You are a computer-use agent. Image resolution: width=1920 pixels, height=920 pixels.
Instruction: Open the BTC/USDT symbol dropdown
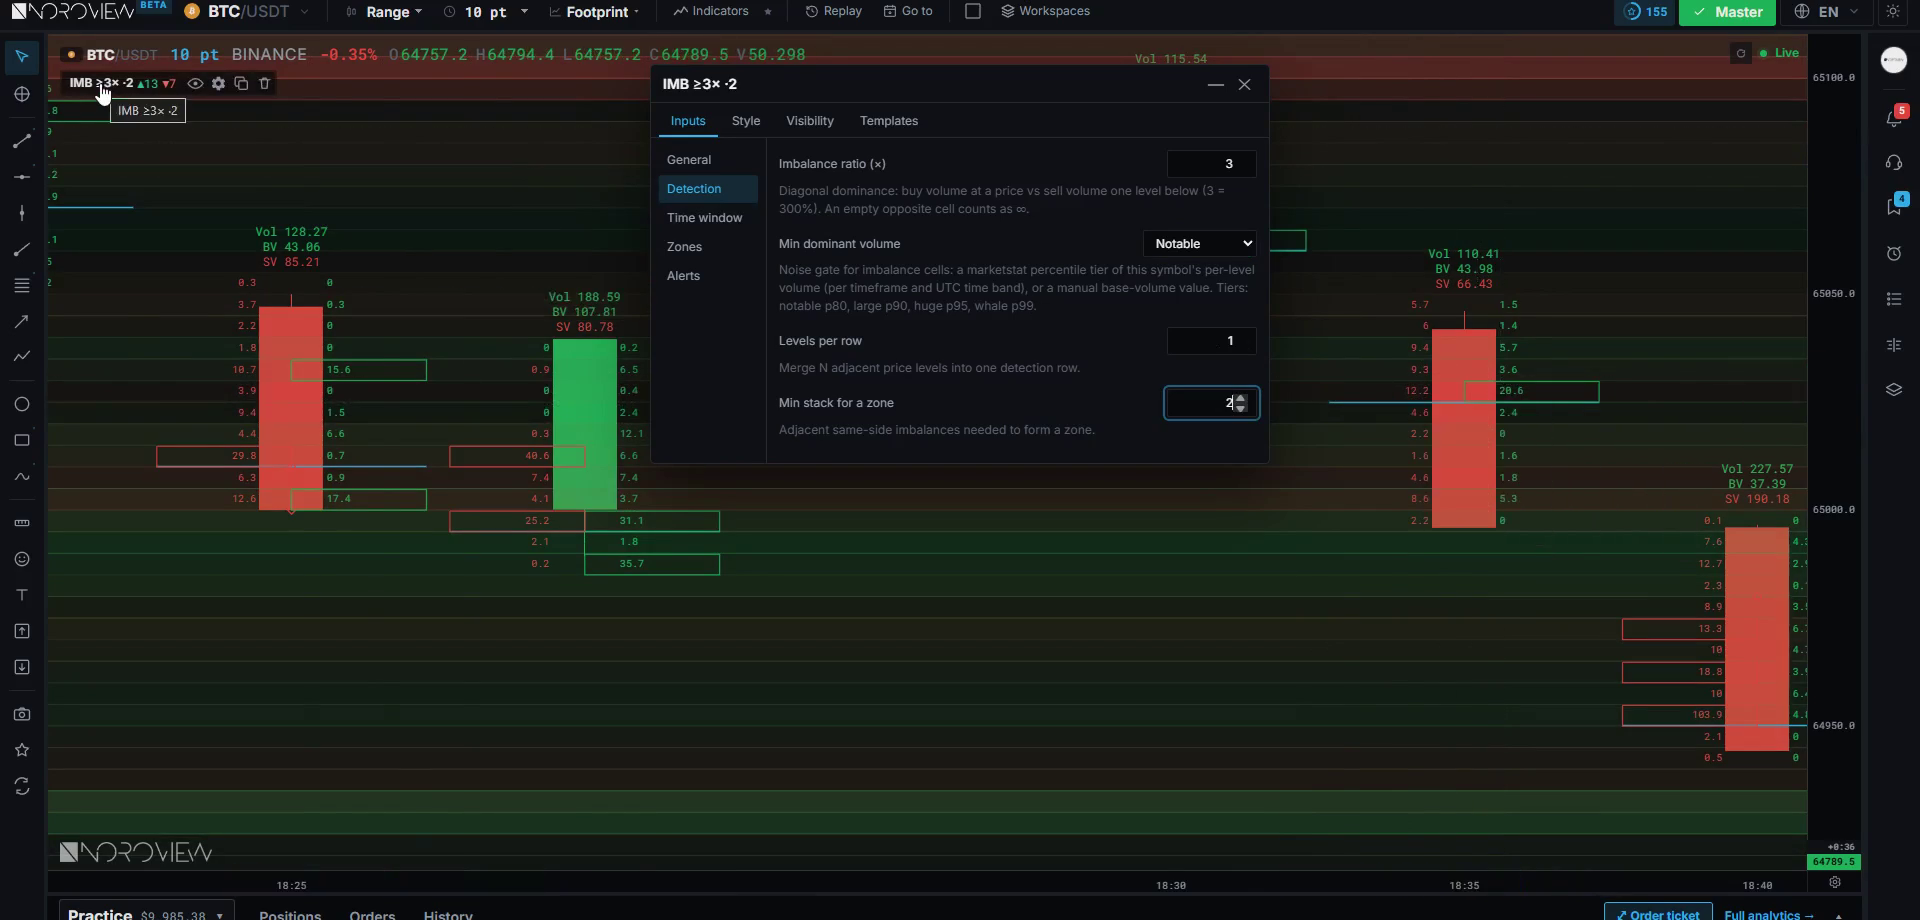click(247, 12)
